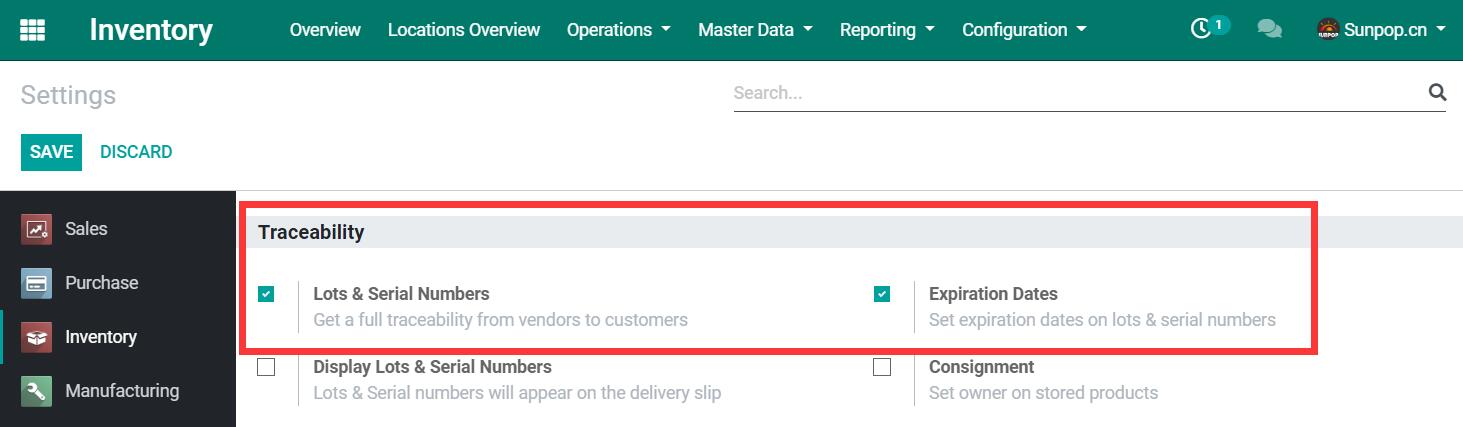
Task: Open the conversations chat icon
Action: (1270, 30)
